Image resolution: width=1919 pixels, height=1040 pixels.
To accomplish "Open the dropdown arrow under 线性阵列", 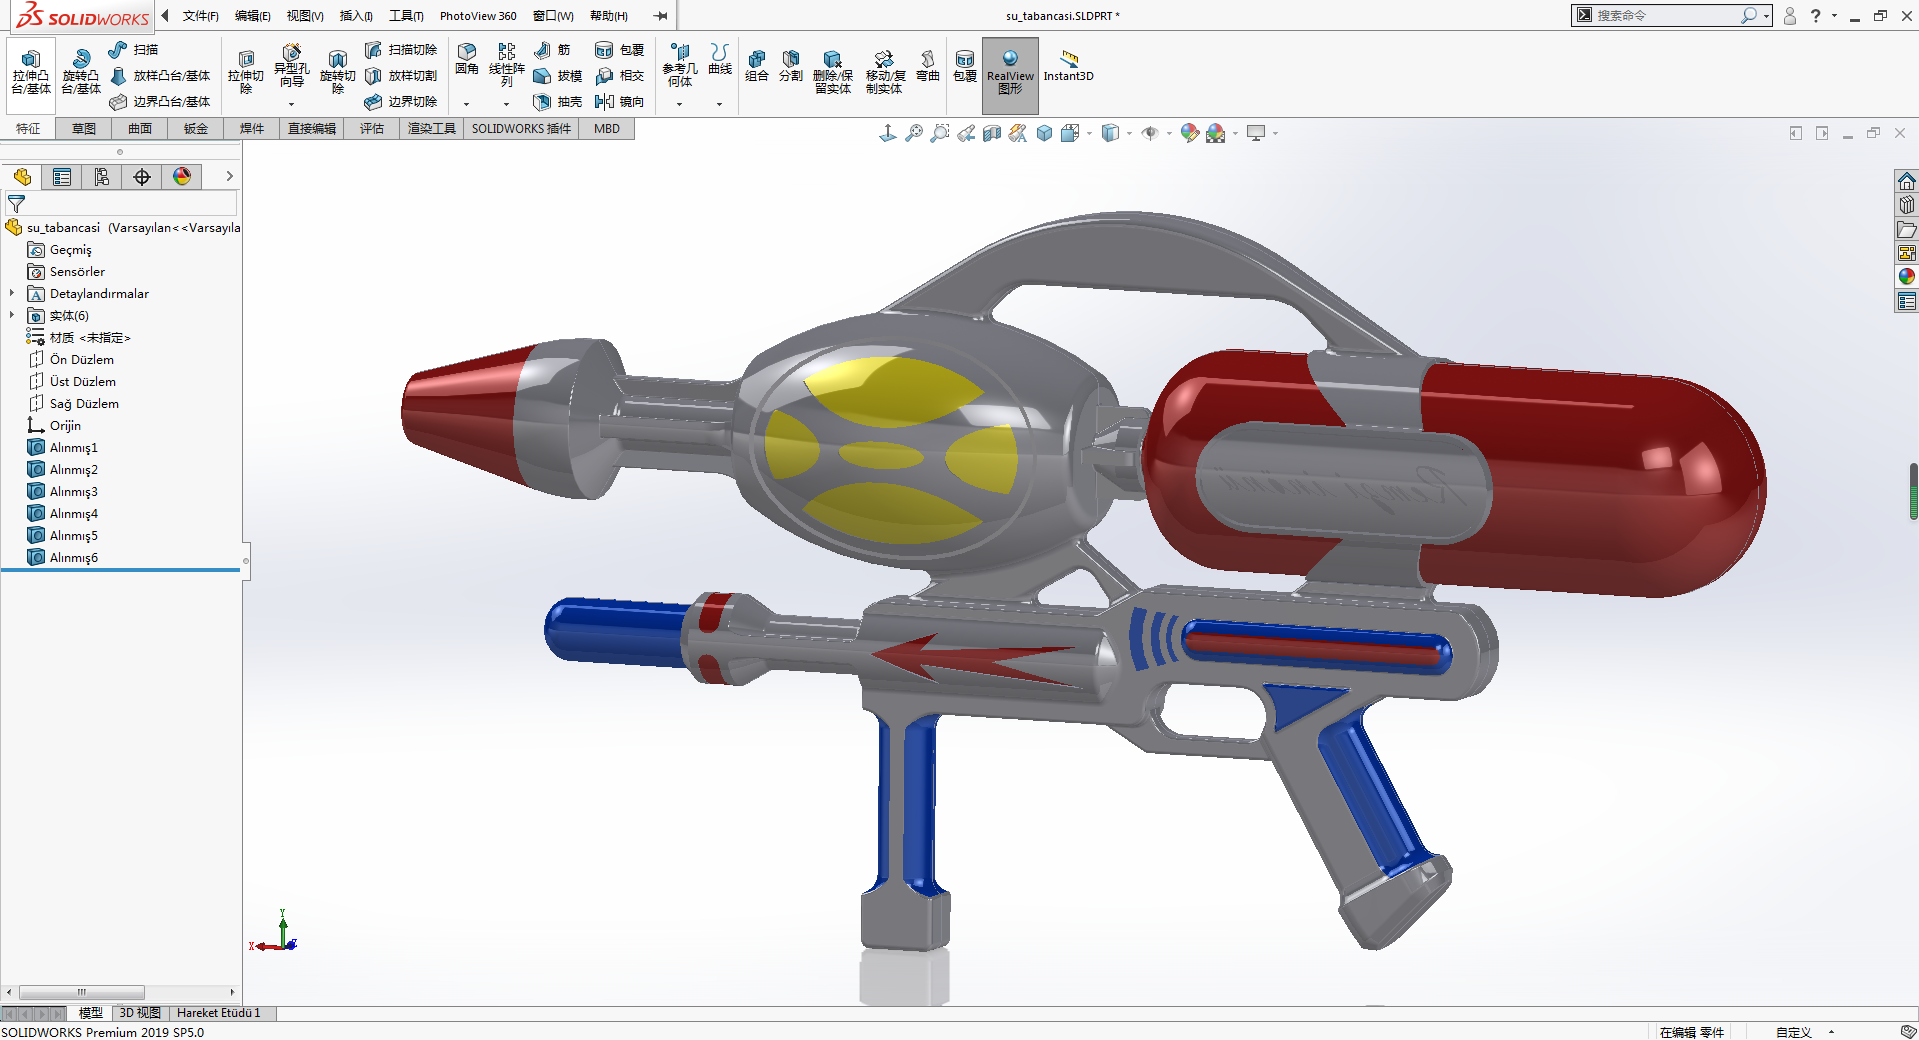I will click(506, 104).
